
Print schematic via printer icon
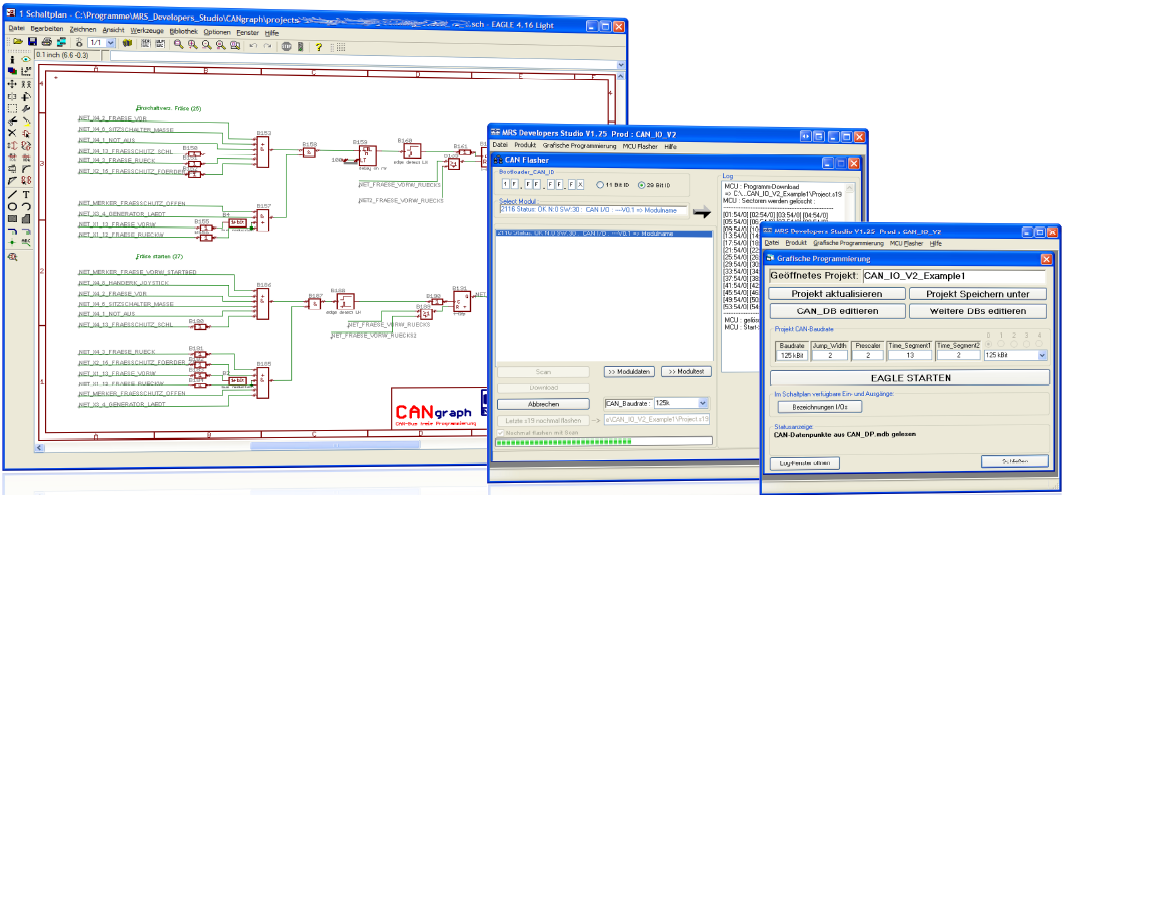tap(47, 41)
